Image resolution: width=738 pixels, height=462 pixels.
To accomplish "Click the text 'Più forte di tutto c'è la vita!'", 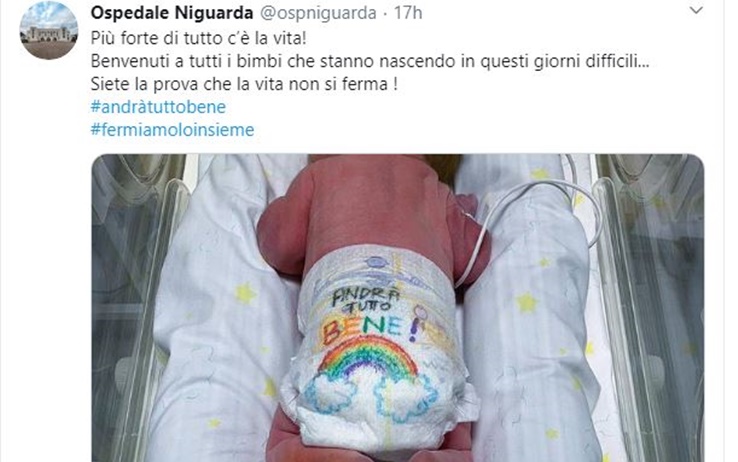I will pos(199,38).
